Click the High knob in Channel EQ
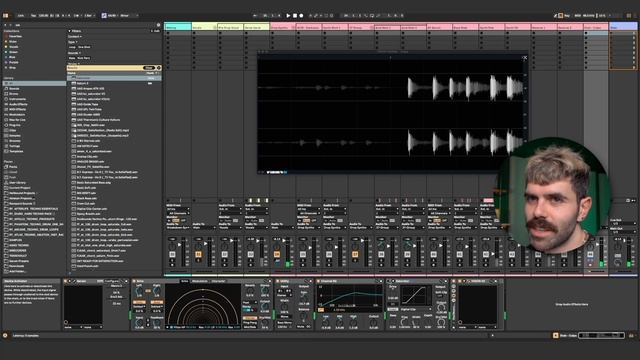640x360 pixels. 353,323
